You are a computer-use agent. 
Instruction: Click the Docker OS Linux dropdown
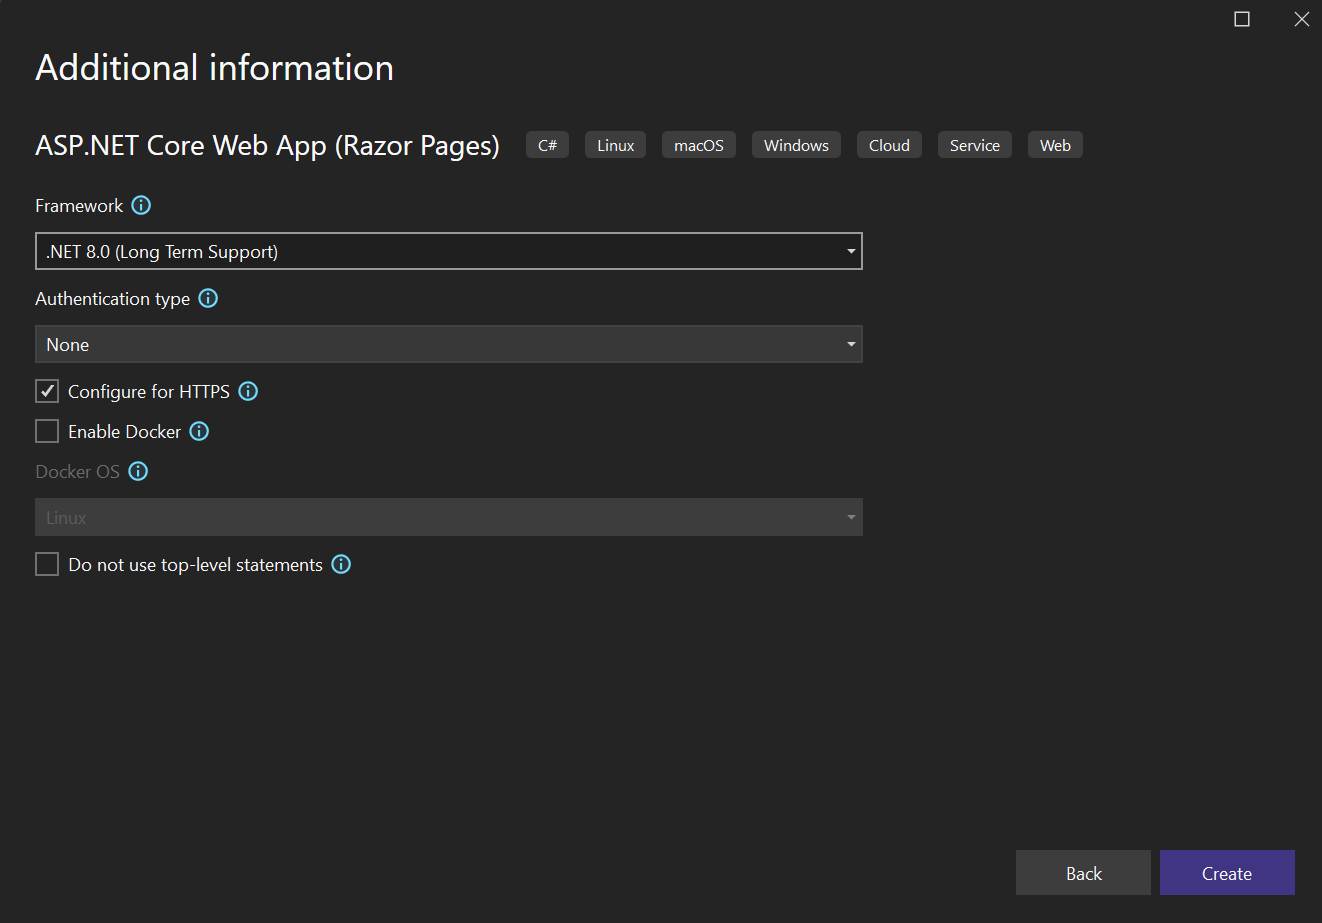(x=448, y=517)
